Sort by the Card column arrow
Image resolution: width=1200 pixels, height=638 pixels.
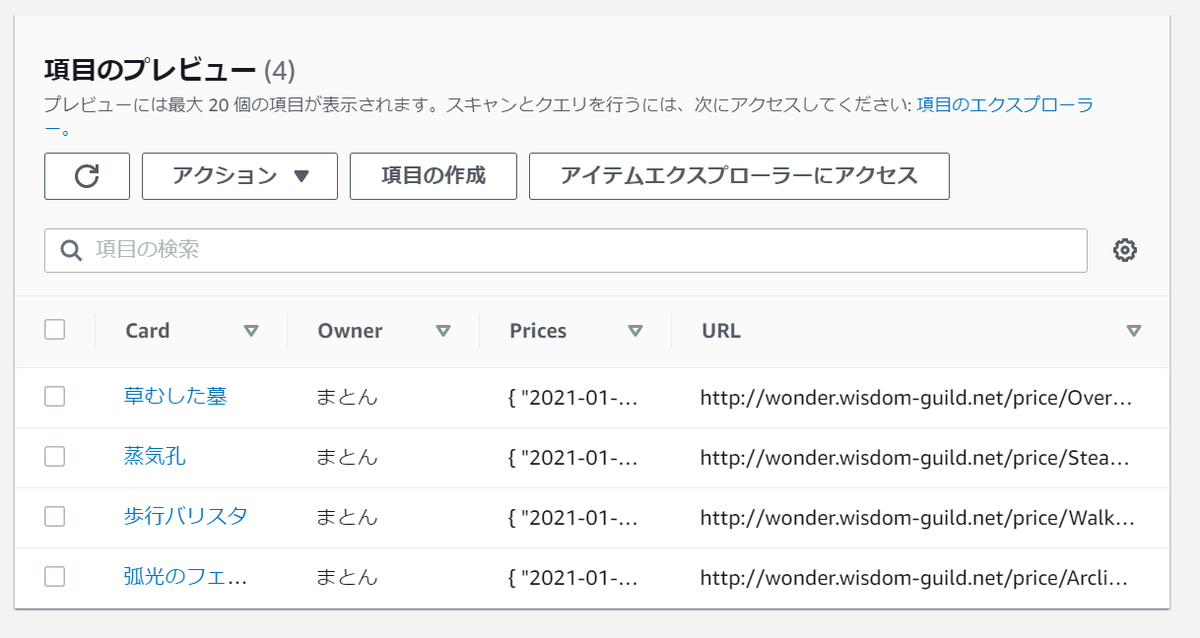tap(251, 331)
